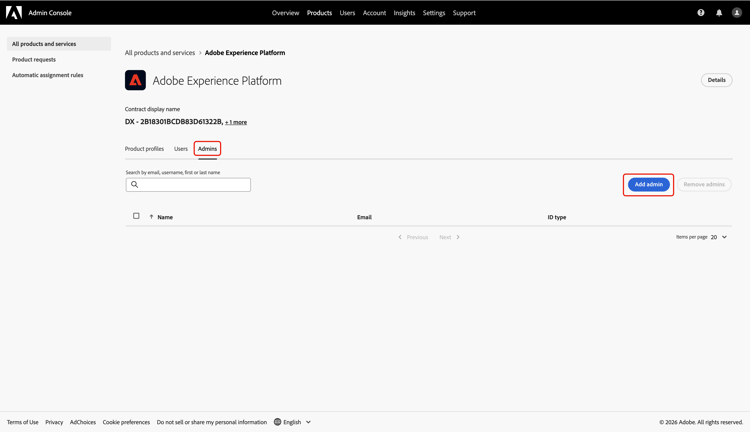Click the Admin Console title text

(x=50, y=13)
